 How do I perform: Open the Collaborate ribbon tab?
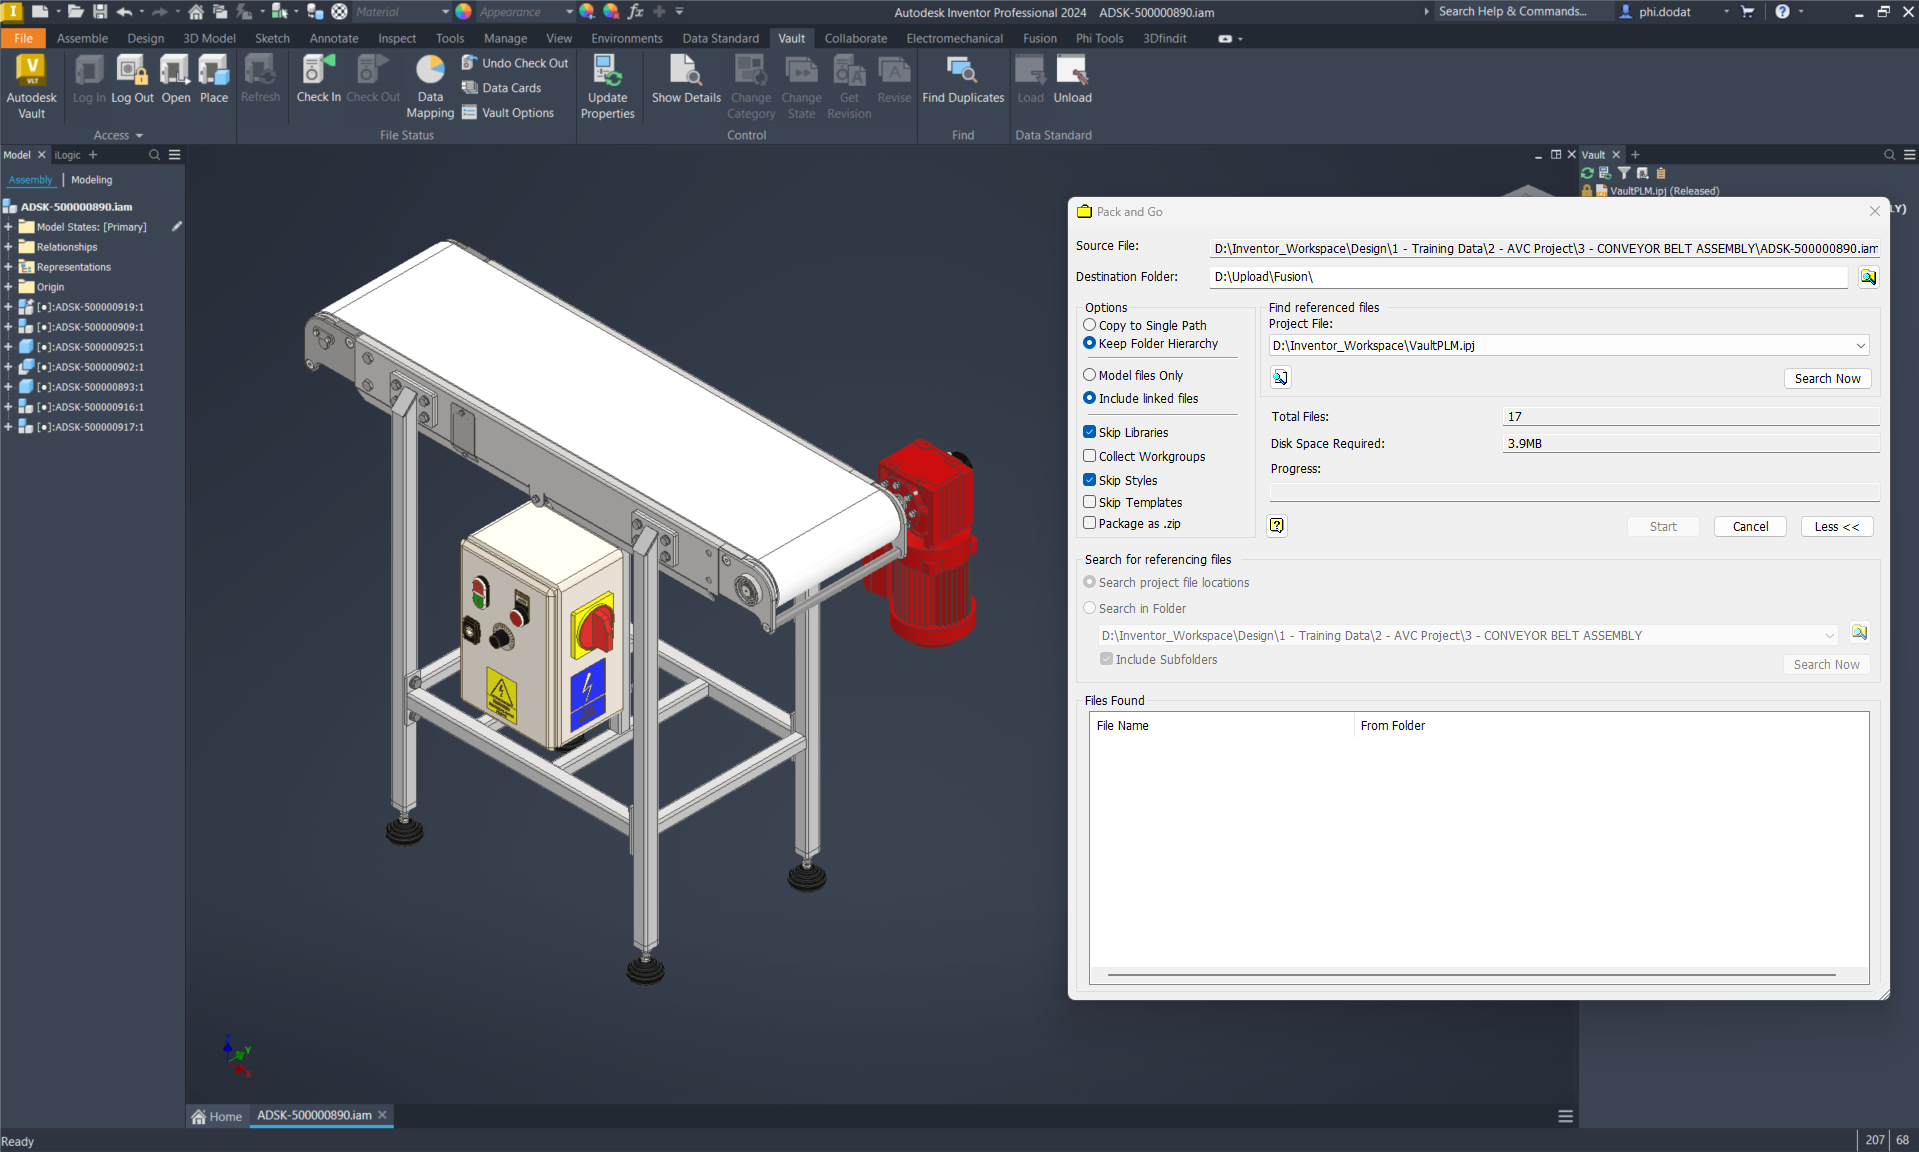pyautogui.click(x=855, y=38)
